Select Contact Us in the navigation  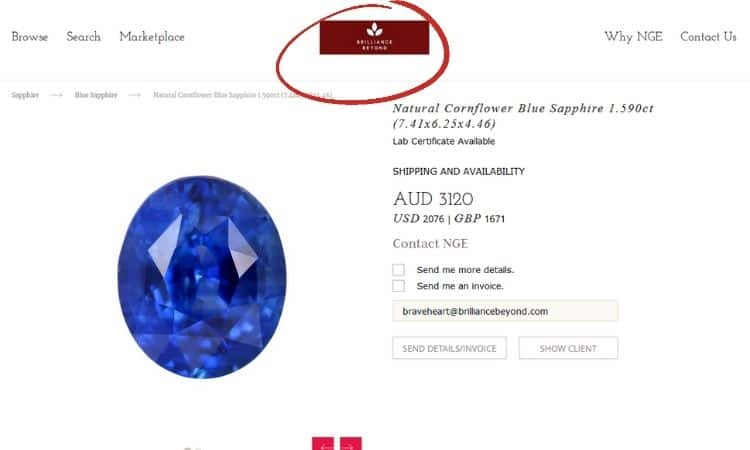708,37
